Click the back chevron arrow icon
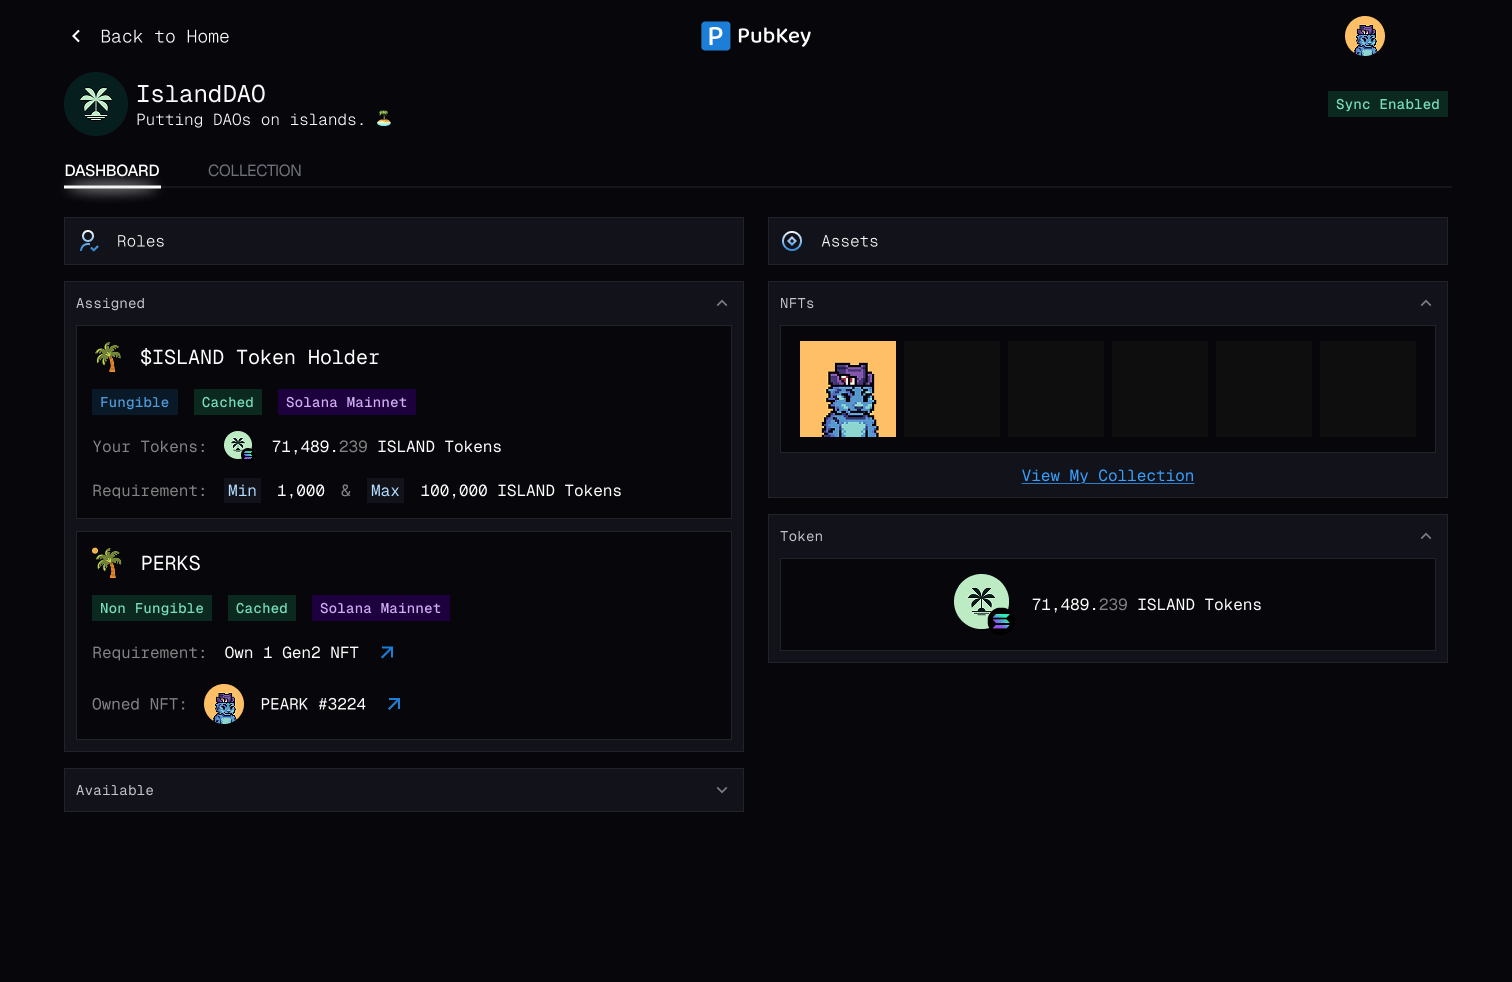Screen dimensions: 1512x982 76,36
